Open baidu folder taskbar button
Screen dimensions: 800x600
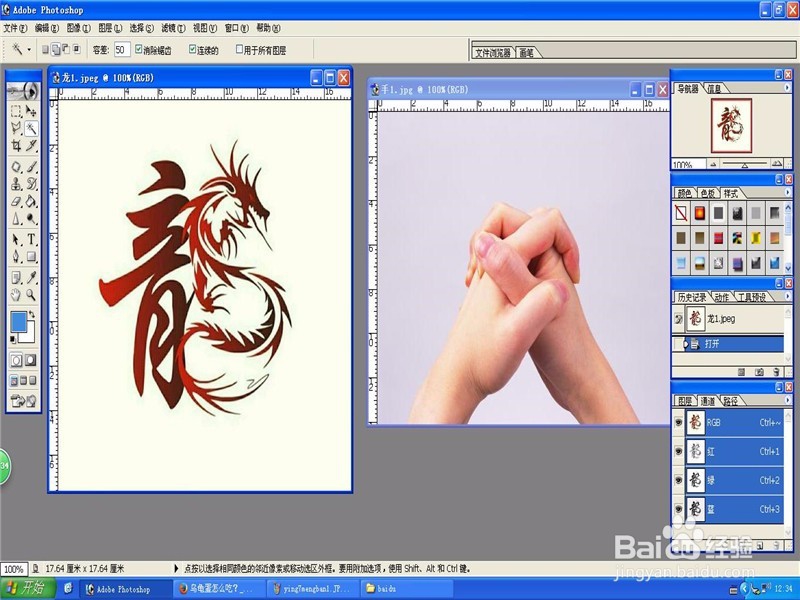406,589
